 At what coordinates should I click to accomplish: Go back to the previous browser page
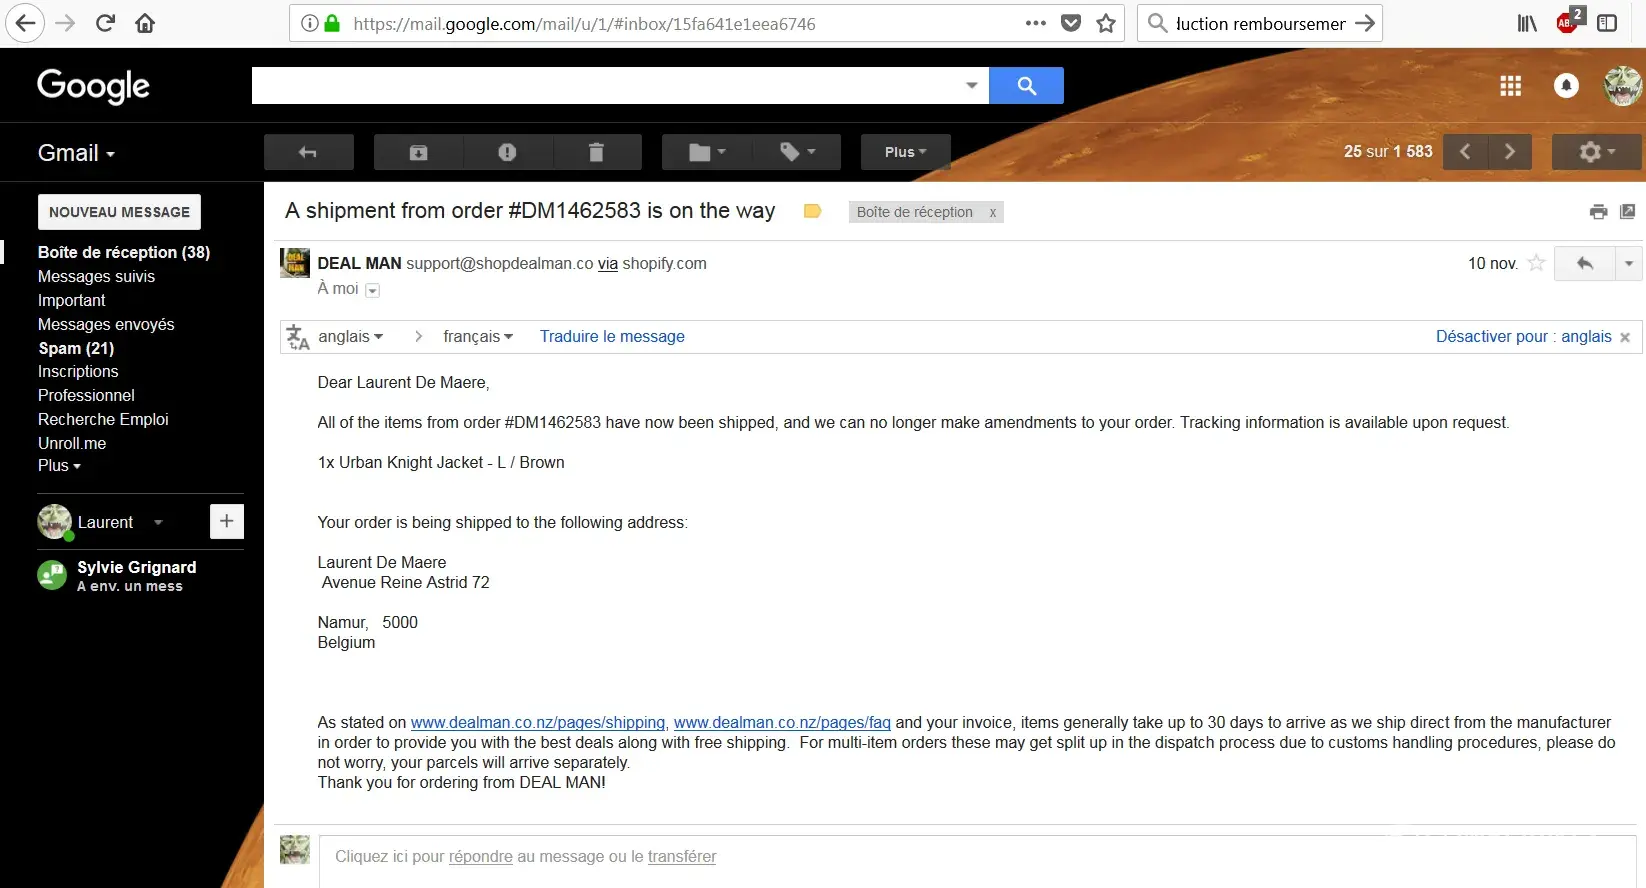click(25, 23)
